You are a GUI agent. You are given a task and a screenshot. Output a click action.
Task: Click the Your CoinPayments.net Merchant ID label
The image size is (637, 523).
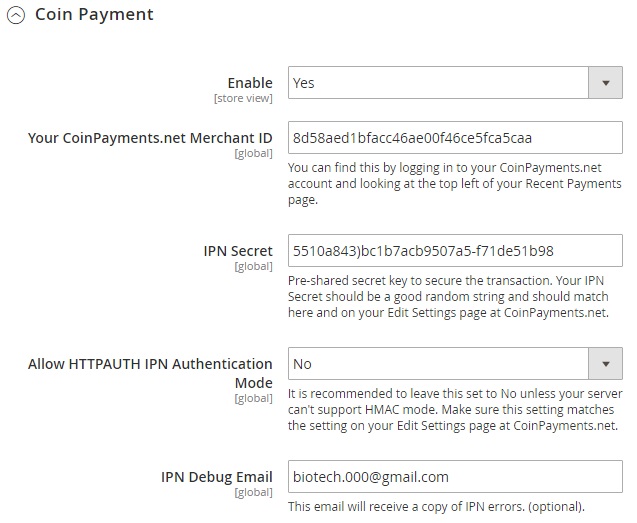tap(150, 138)
